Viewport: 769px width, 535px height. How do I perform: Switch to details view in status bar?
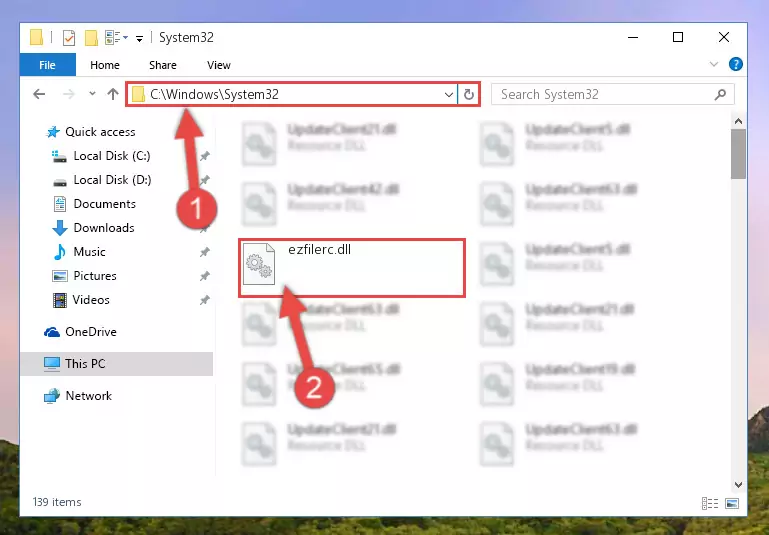coord(710,503)
